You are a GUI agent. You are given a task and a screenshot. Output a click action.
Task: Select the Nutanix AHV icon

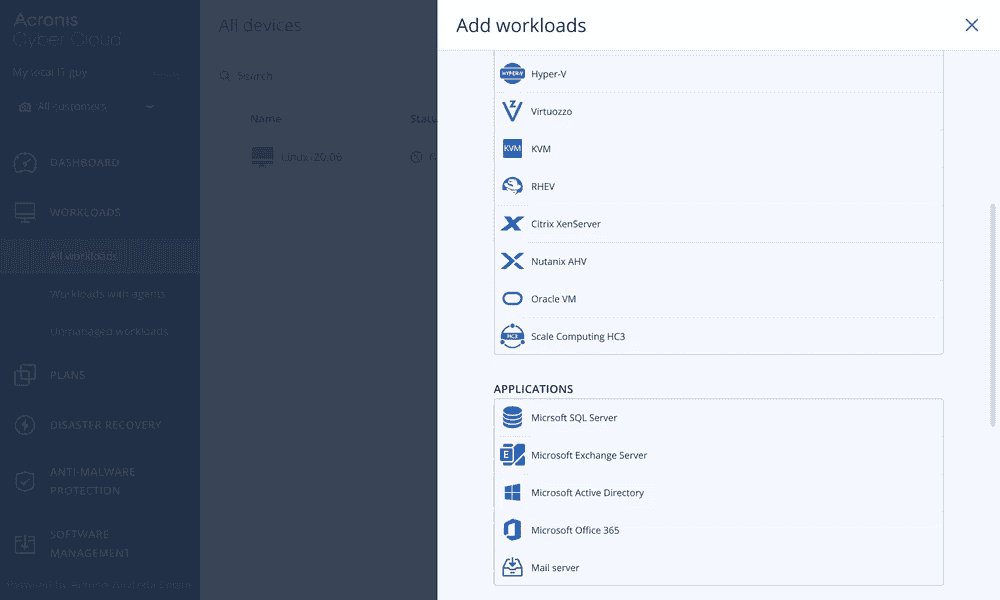pos(512,261)
